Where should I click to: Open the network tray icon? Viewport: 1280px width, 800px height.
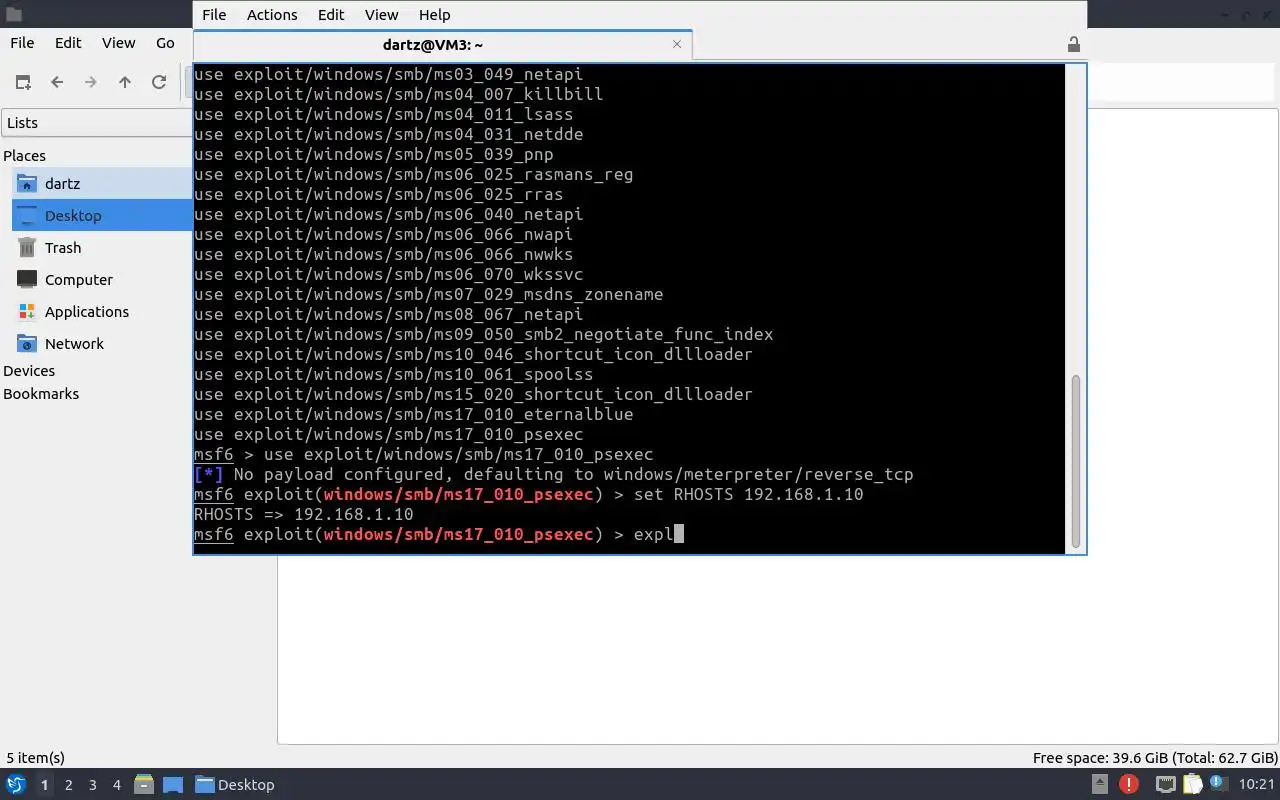[x=1165, y=785]
